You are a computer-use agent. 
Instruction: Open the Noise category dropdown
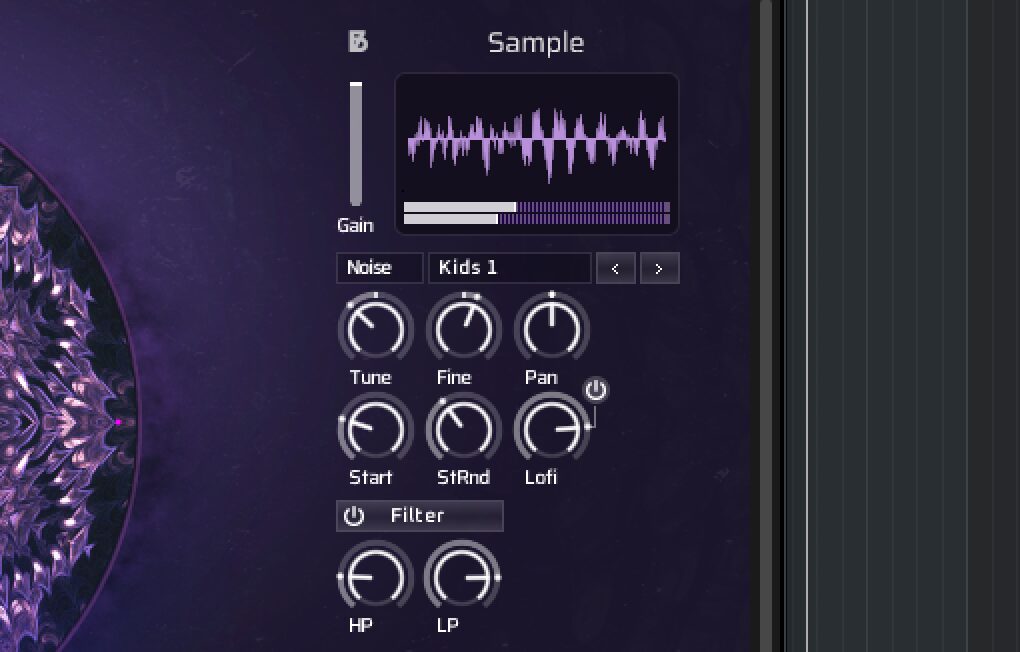(x=379, y=268)
